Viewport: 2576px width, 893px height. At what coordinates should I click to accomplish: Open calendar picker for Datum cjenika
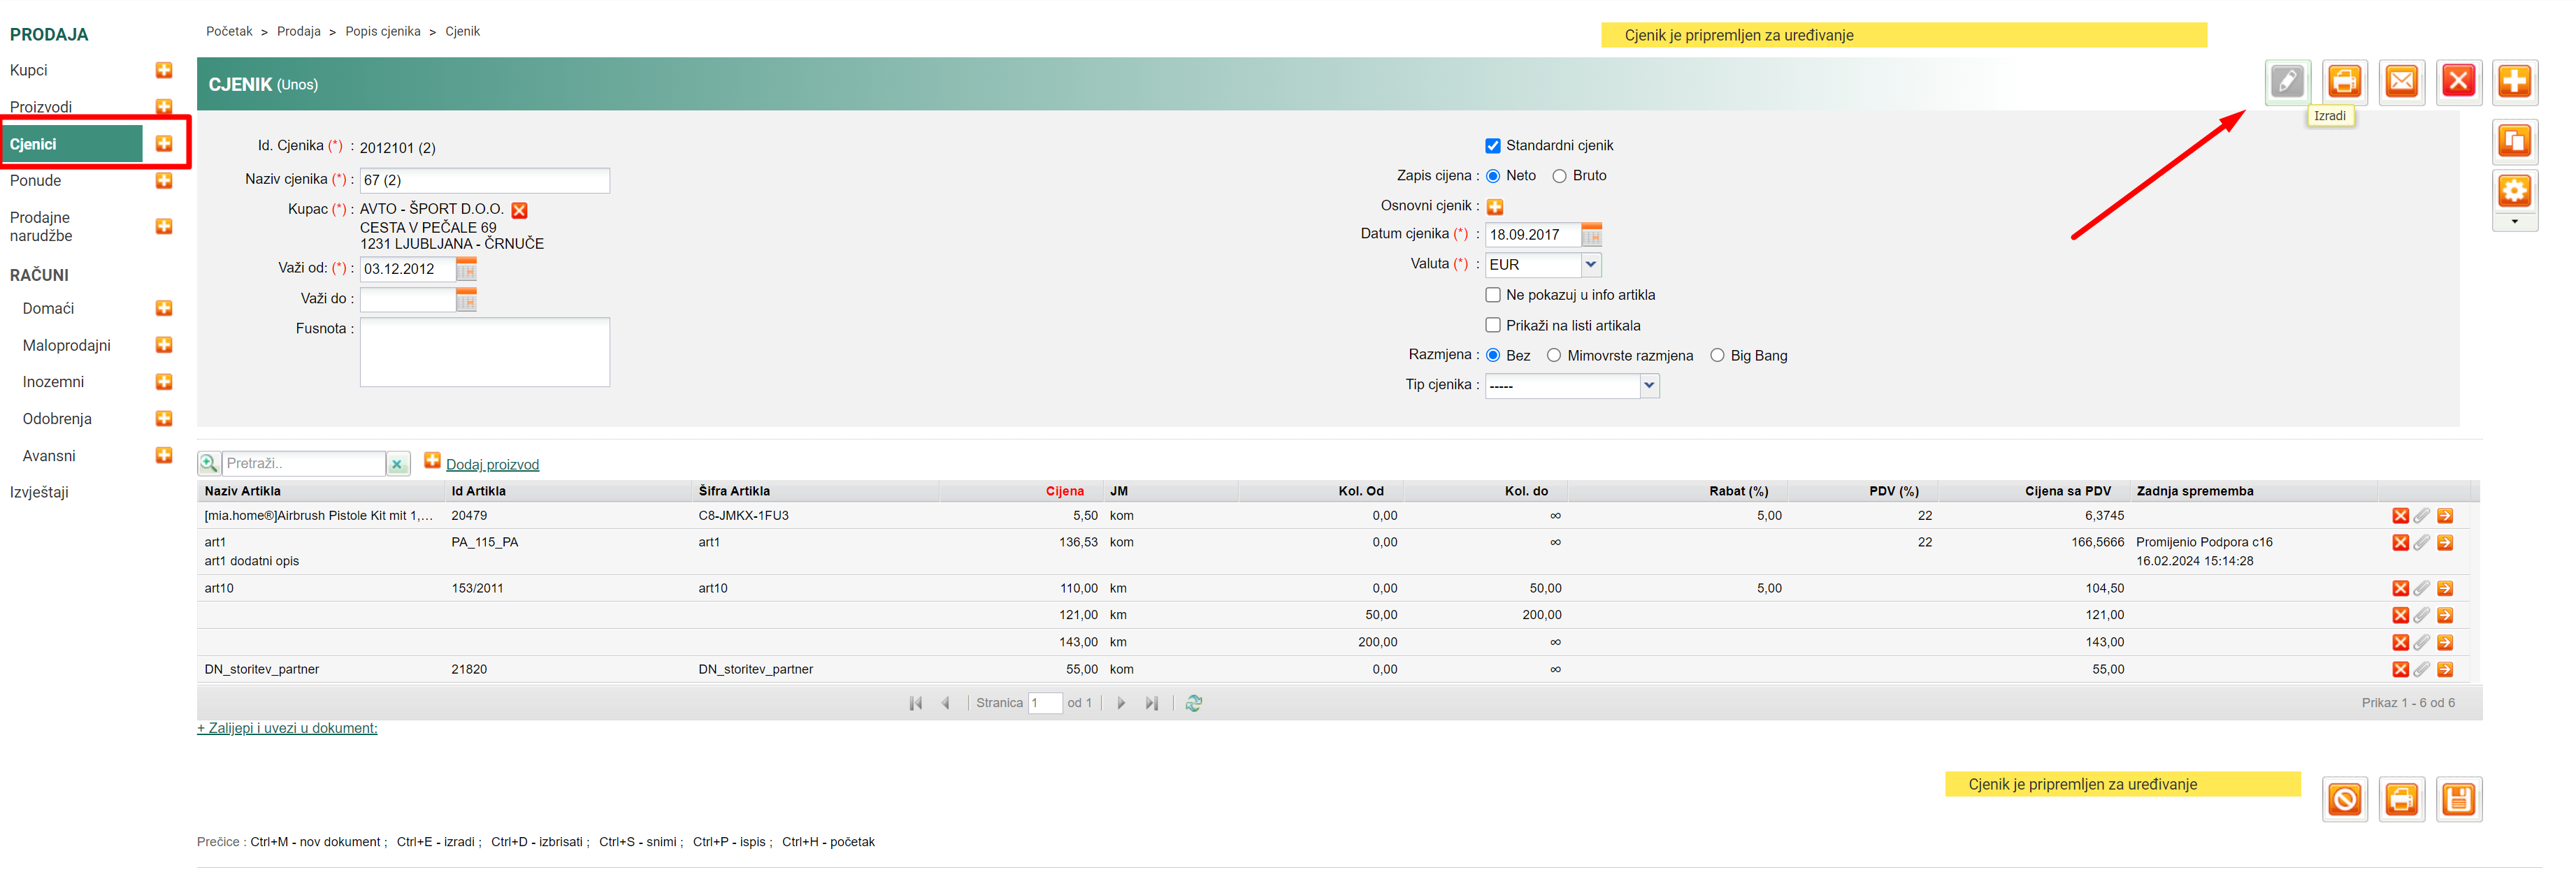tap(1591, 235)
